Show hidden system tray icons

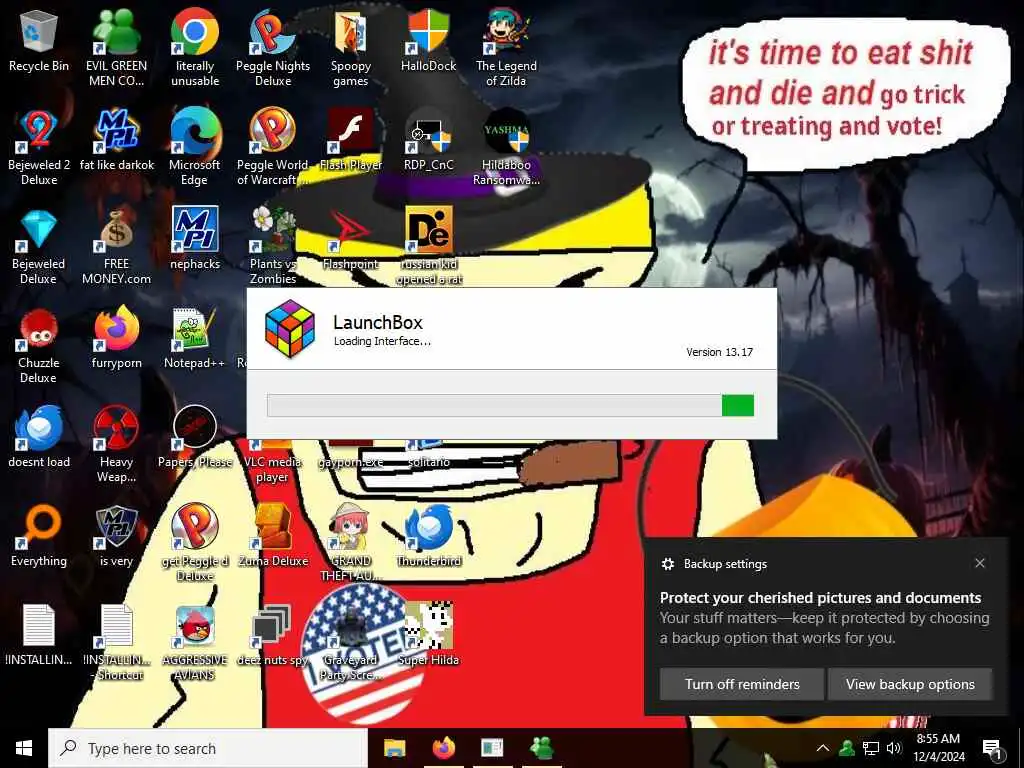(823, 748)
